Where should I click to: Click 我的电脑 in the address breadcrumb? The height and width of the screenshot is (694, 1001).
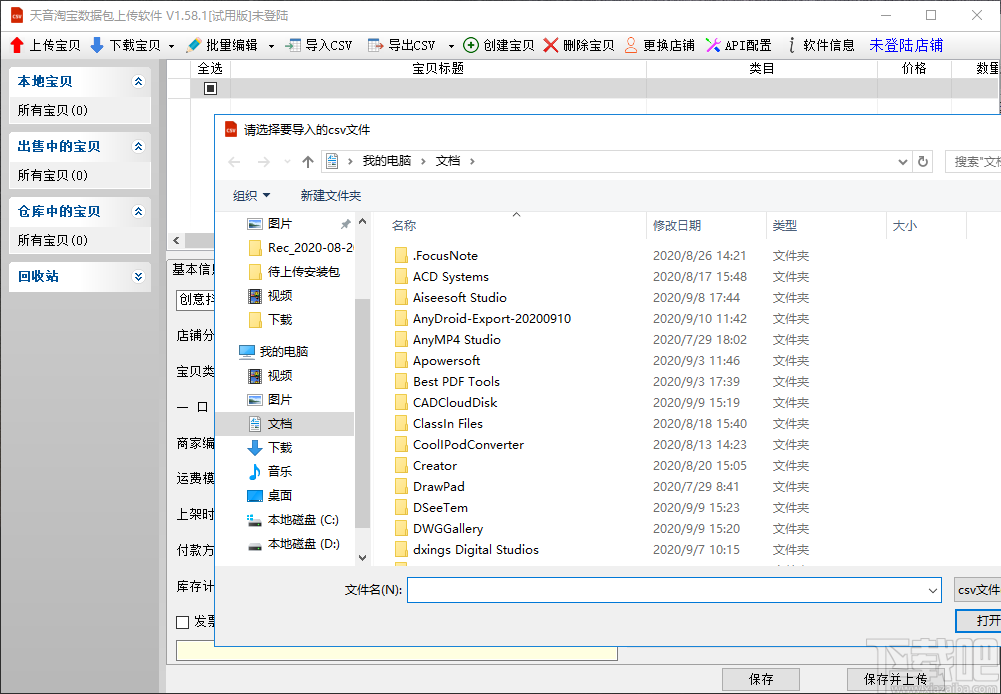tap(386, 161)
